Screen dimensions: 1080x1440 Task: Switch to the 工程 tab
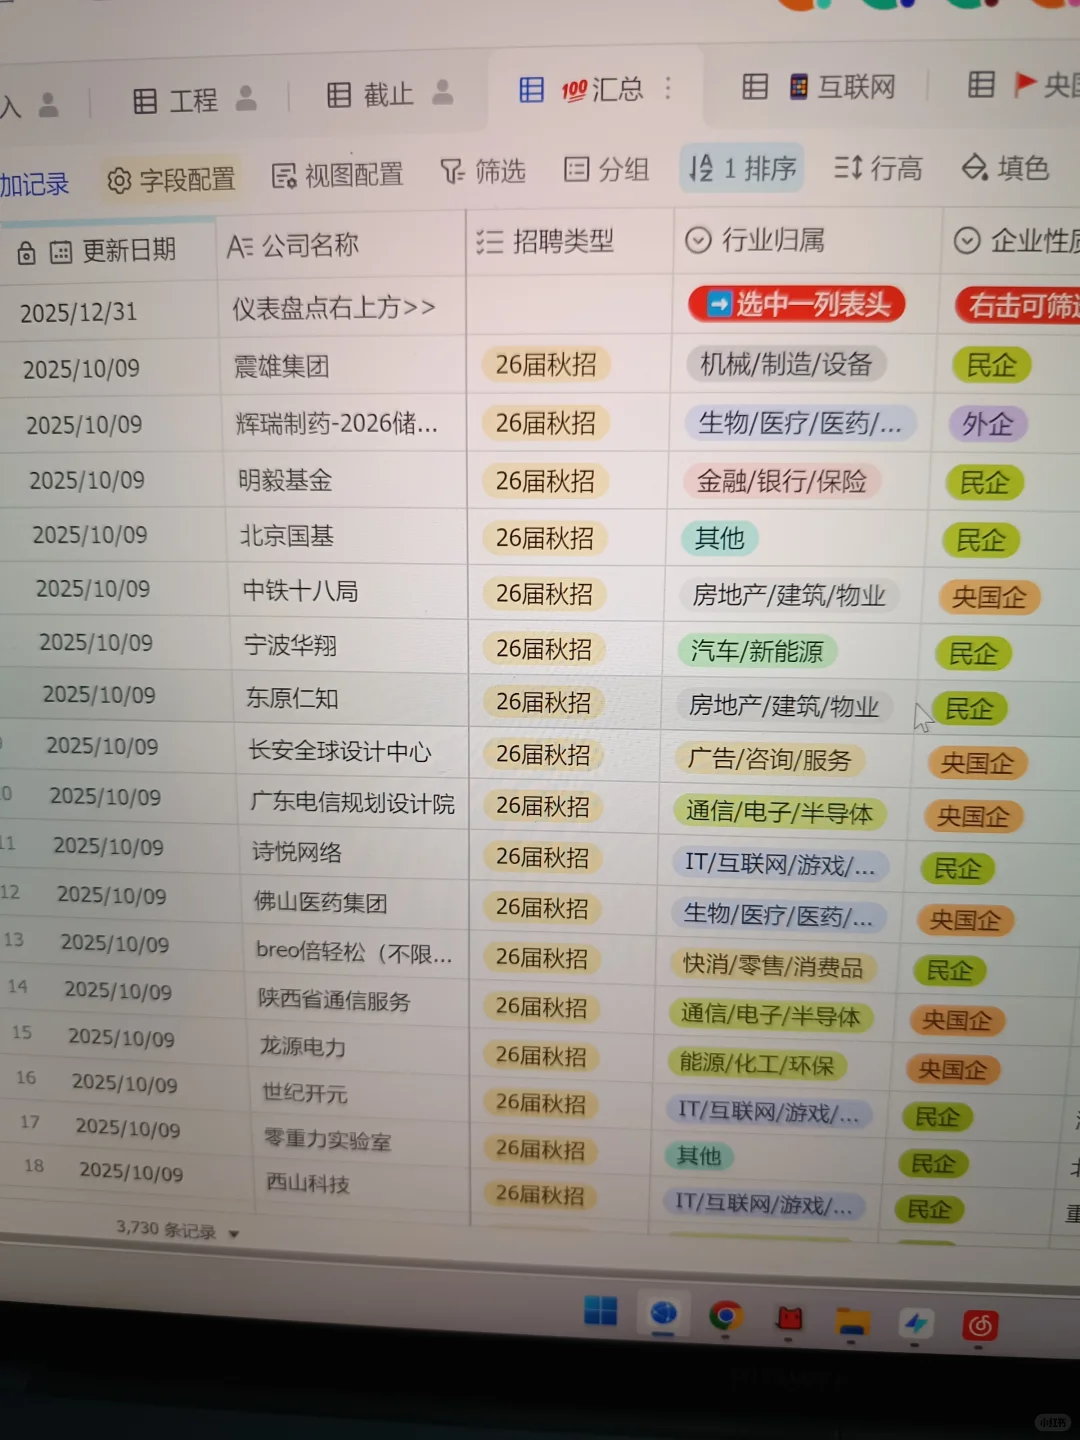193,100
